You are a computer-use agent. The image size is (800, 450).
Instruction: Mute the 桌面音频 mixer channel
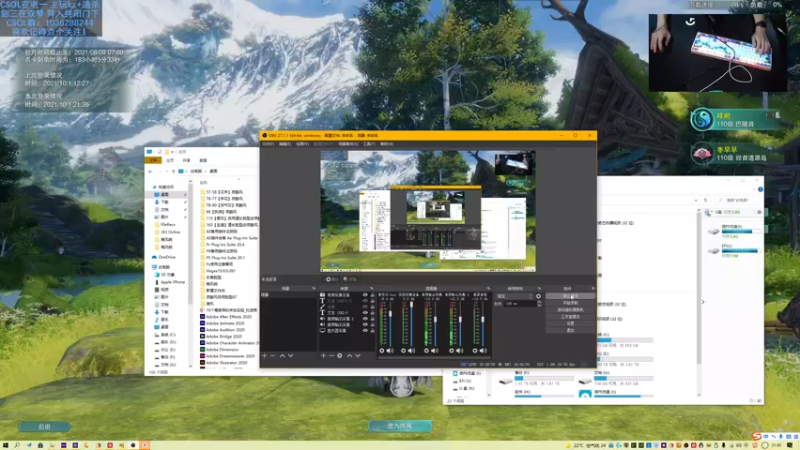click(x=483, y=351)
